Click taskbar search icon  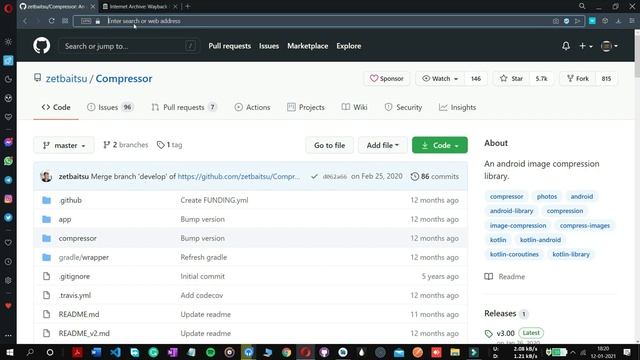tap(30, 352)
